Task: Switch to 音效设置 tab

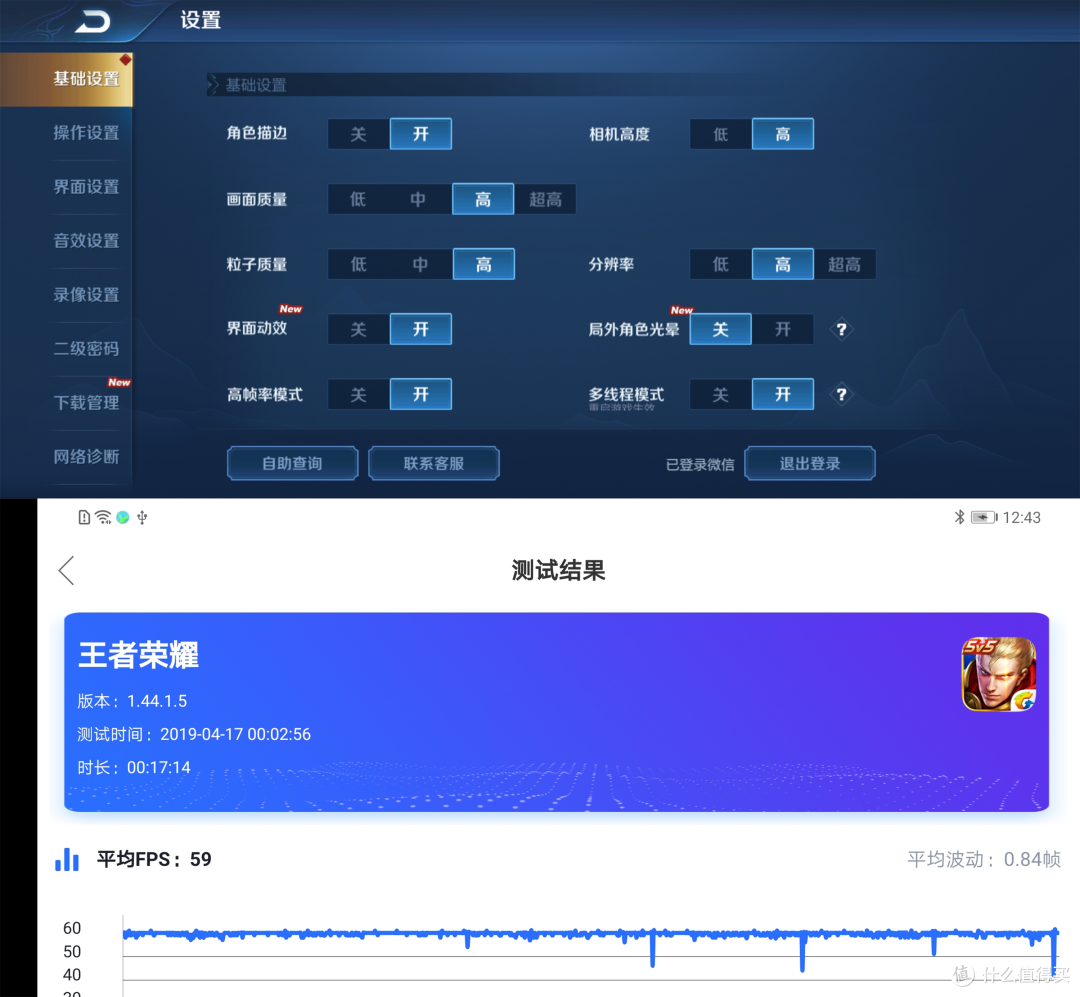Action: pos(87,240)
